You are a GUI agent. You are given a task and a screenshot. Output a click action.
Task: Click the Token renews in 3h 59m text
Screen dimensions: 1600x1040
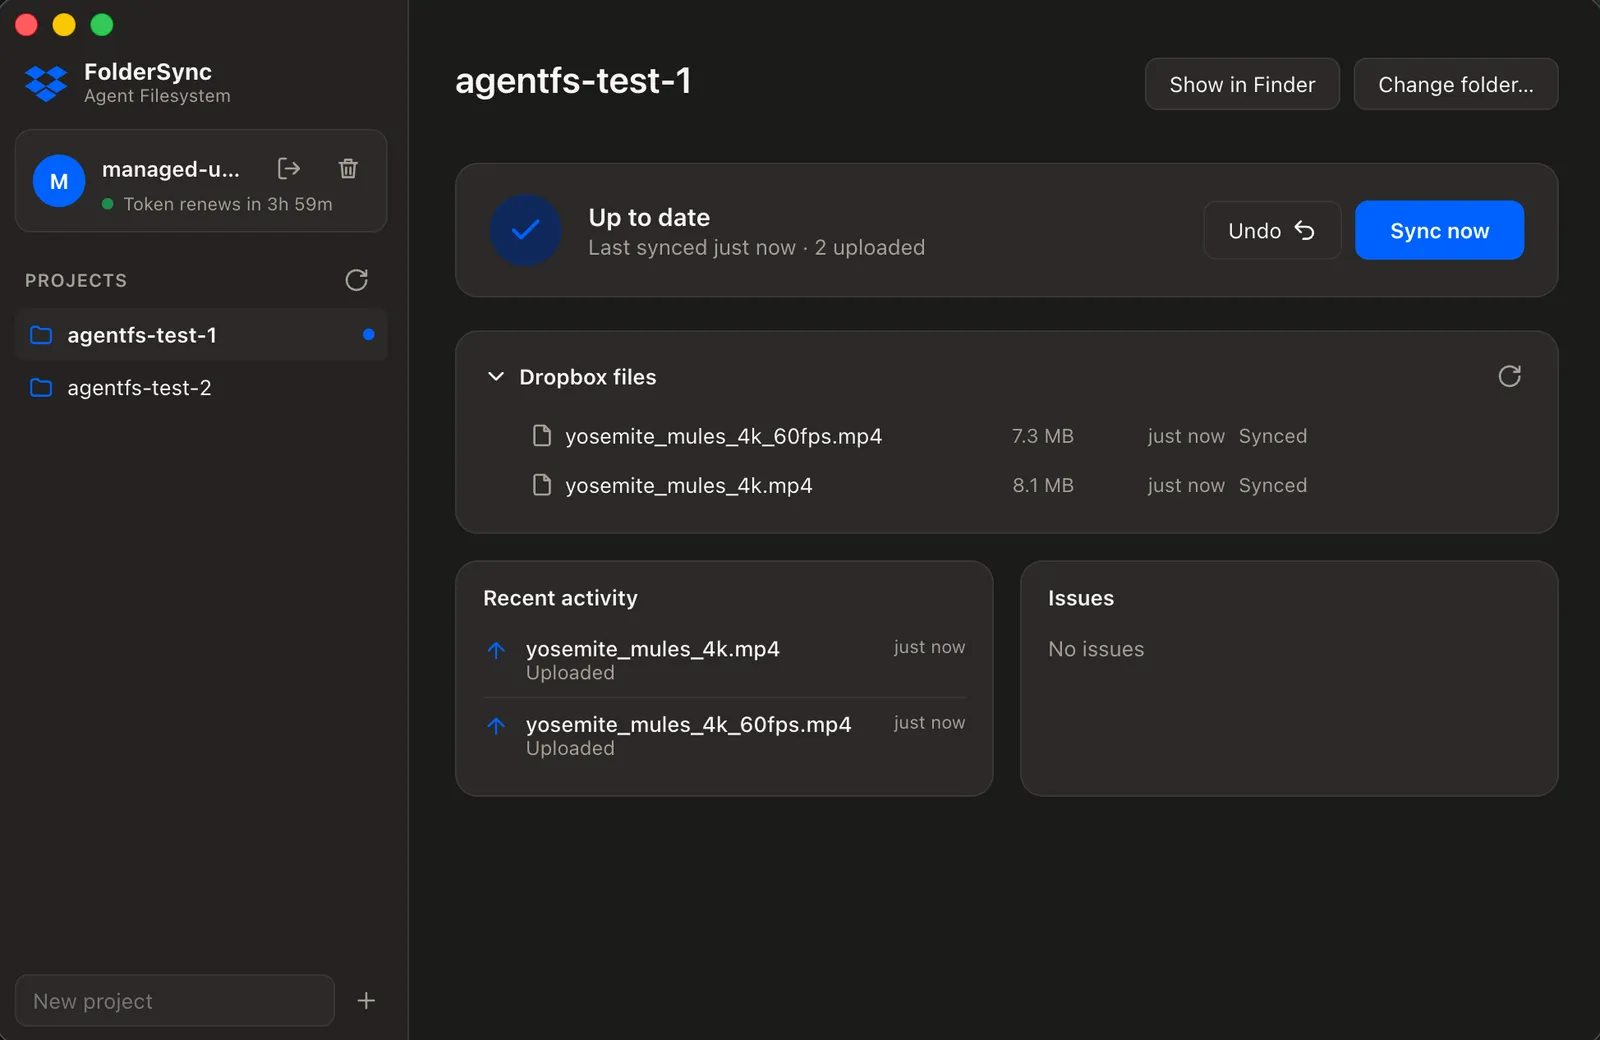pyautogui.click(x=228, y=204)
